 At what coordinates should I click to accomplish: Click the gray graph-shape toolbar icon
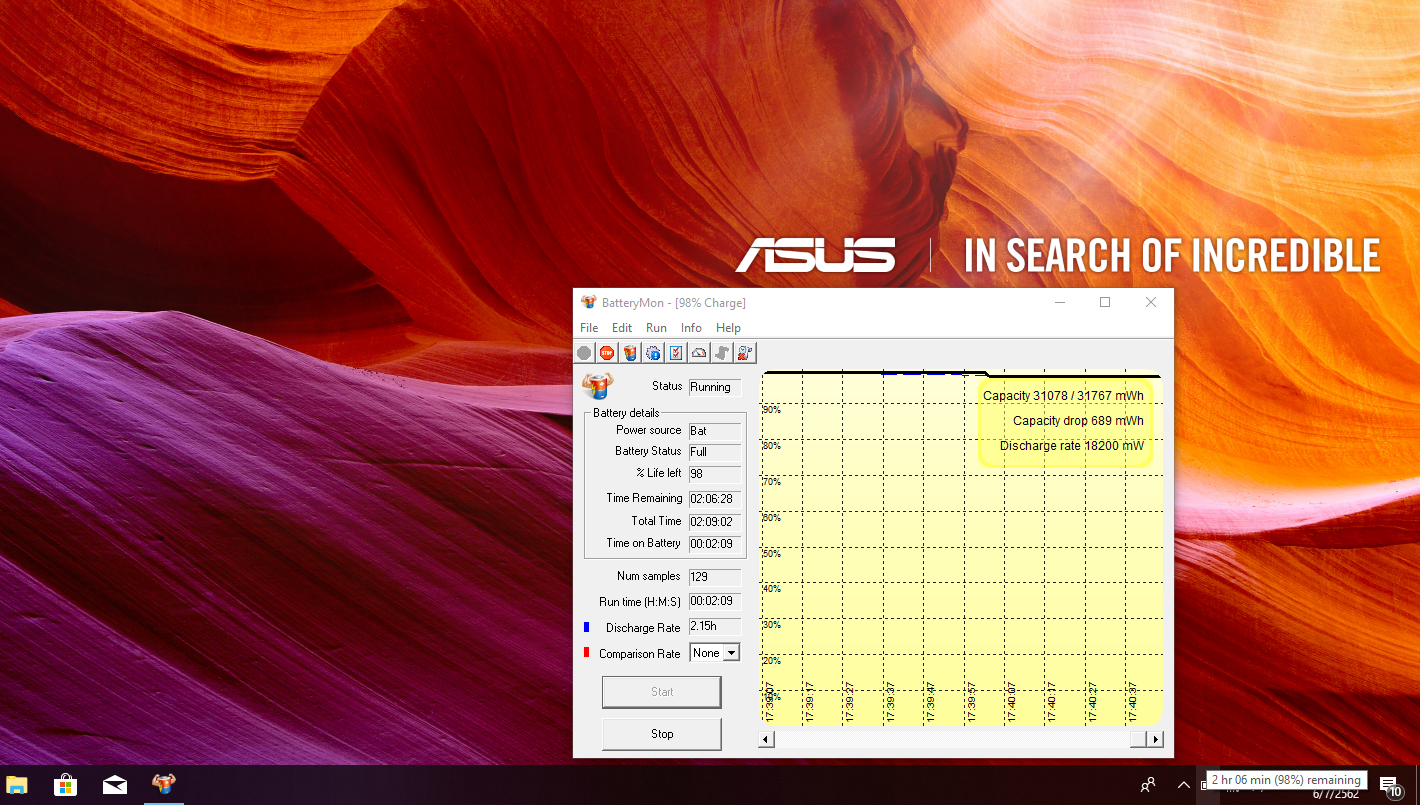[722, 353]
